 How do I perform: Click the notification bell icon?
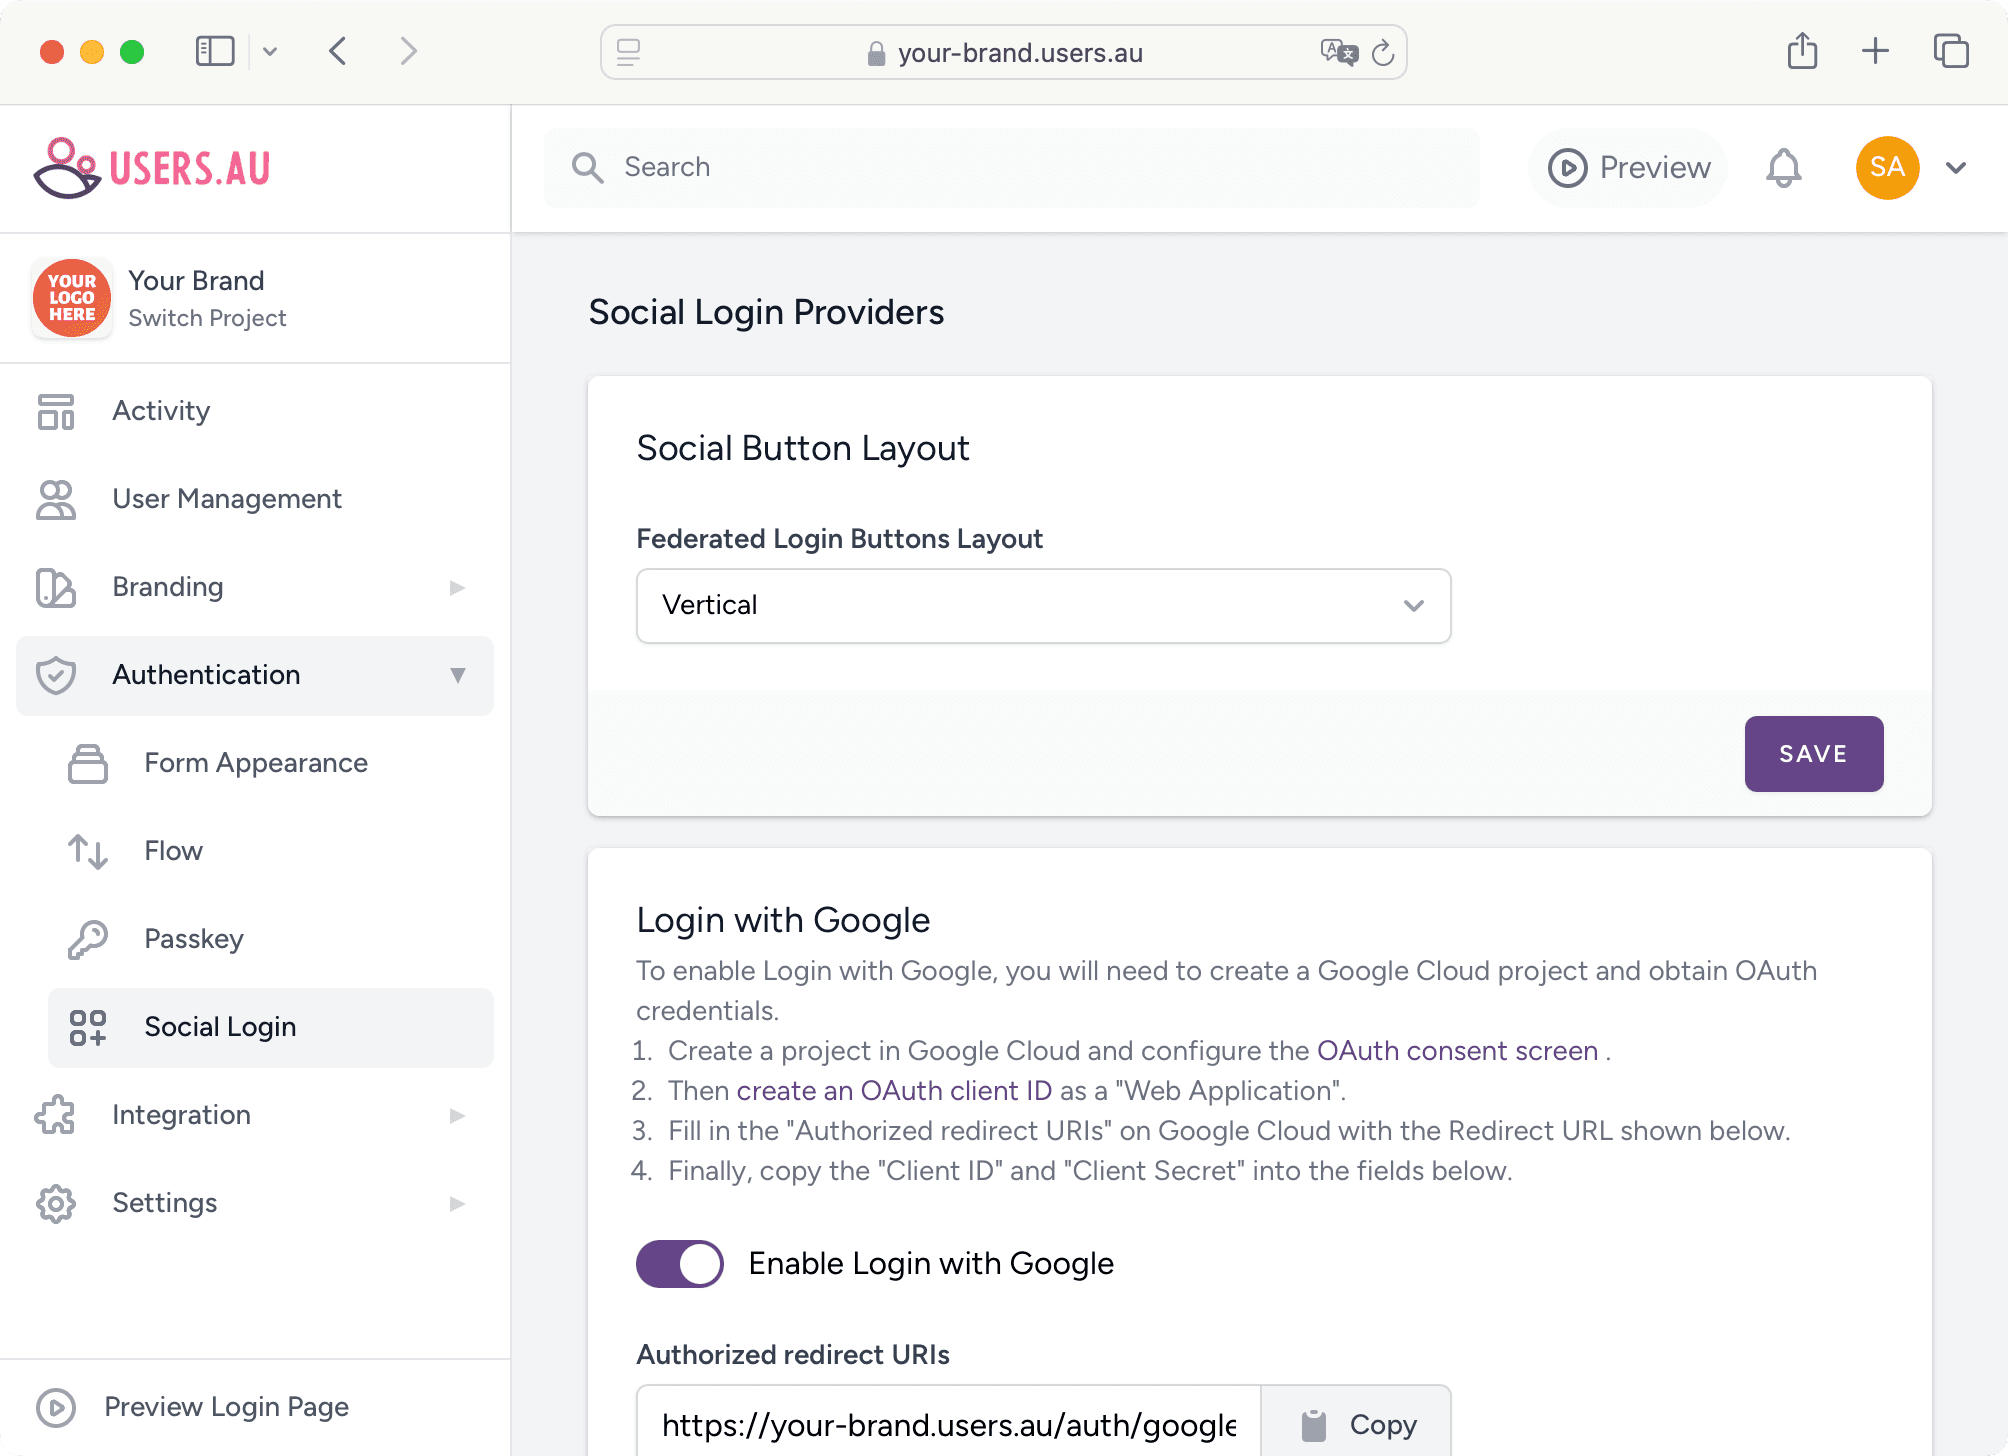[x=1784, y=168]
